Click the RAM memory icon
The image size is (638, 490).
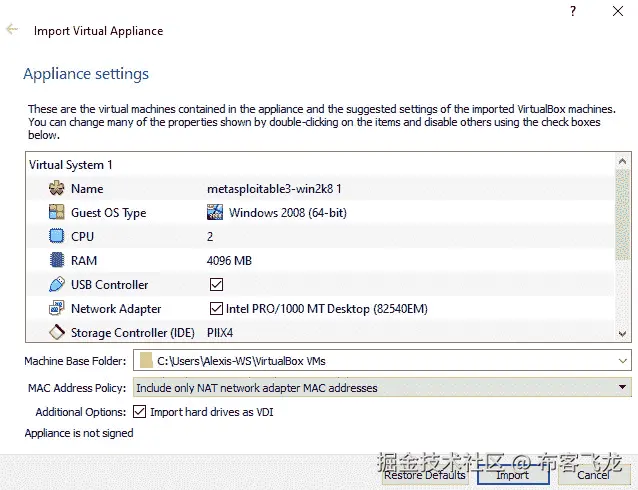(x=57, y=260)
